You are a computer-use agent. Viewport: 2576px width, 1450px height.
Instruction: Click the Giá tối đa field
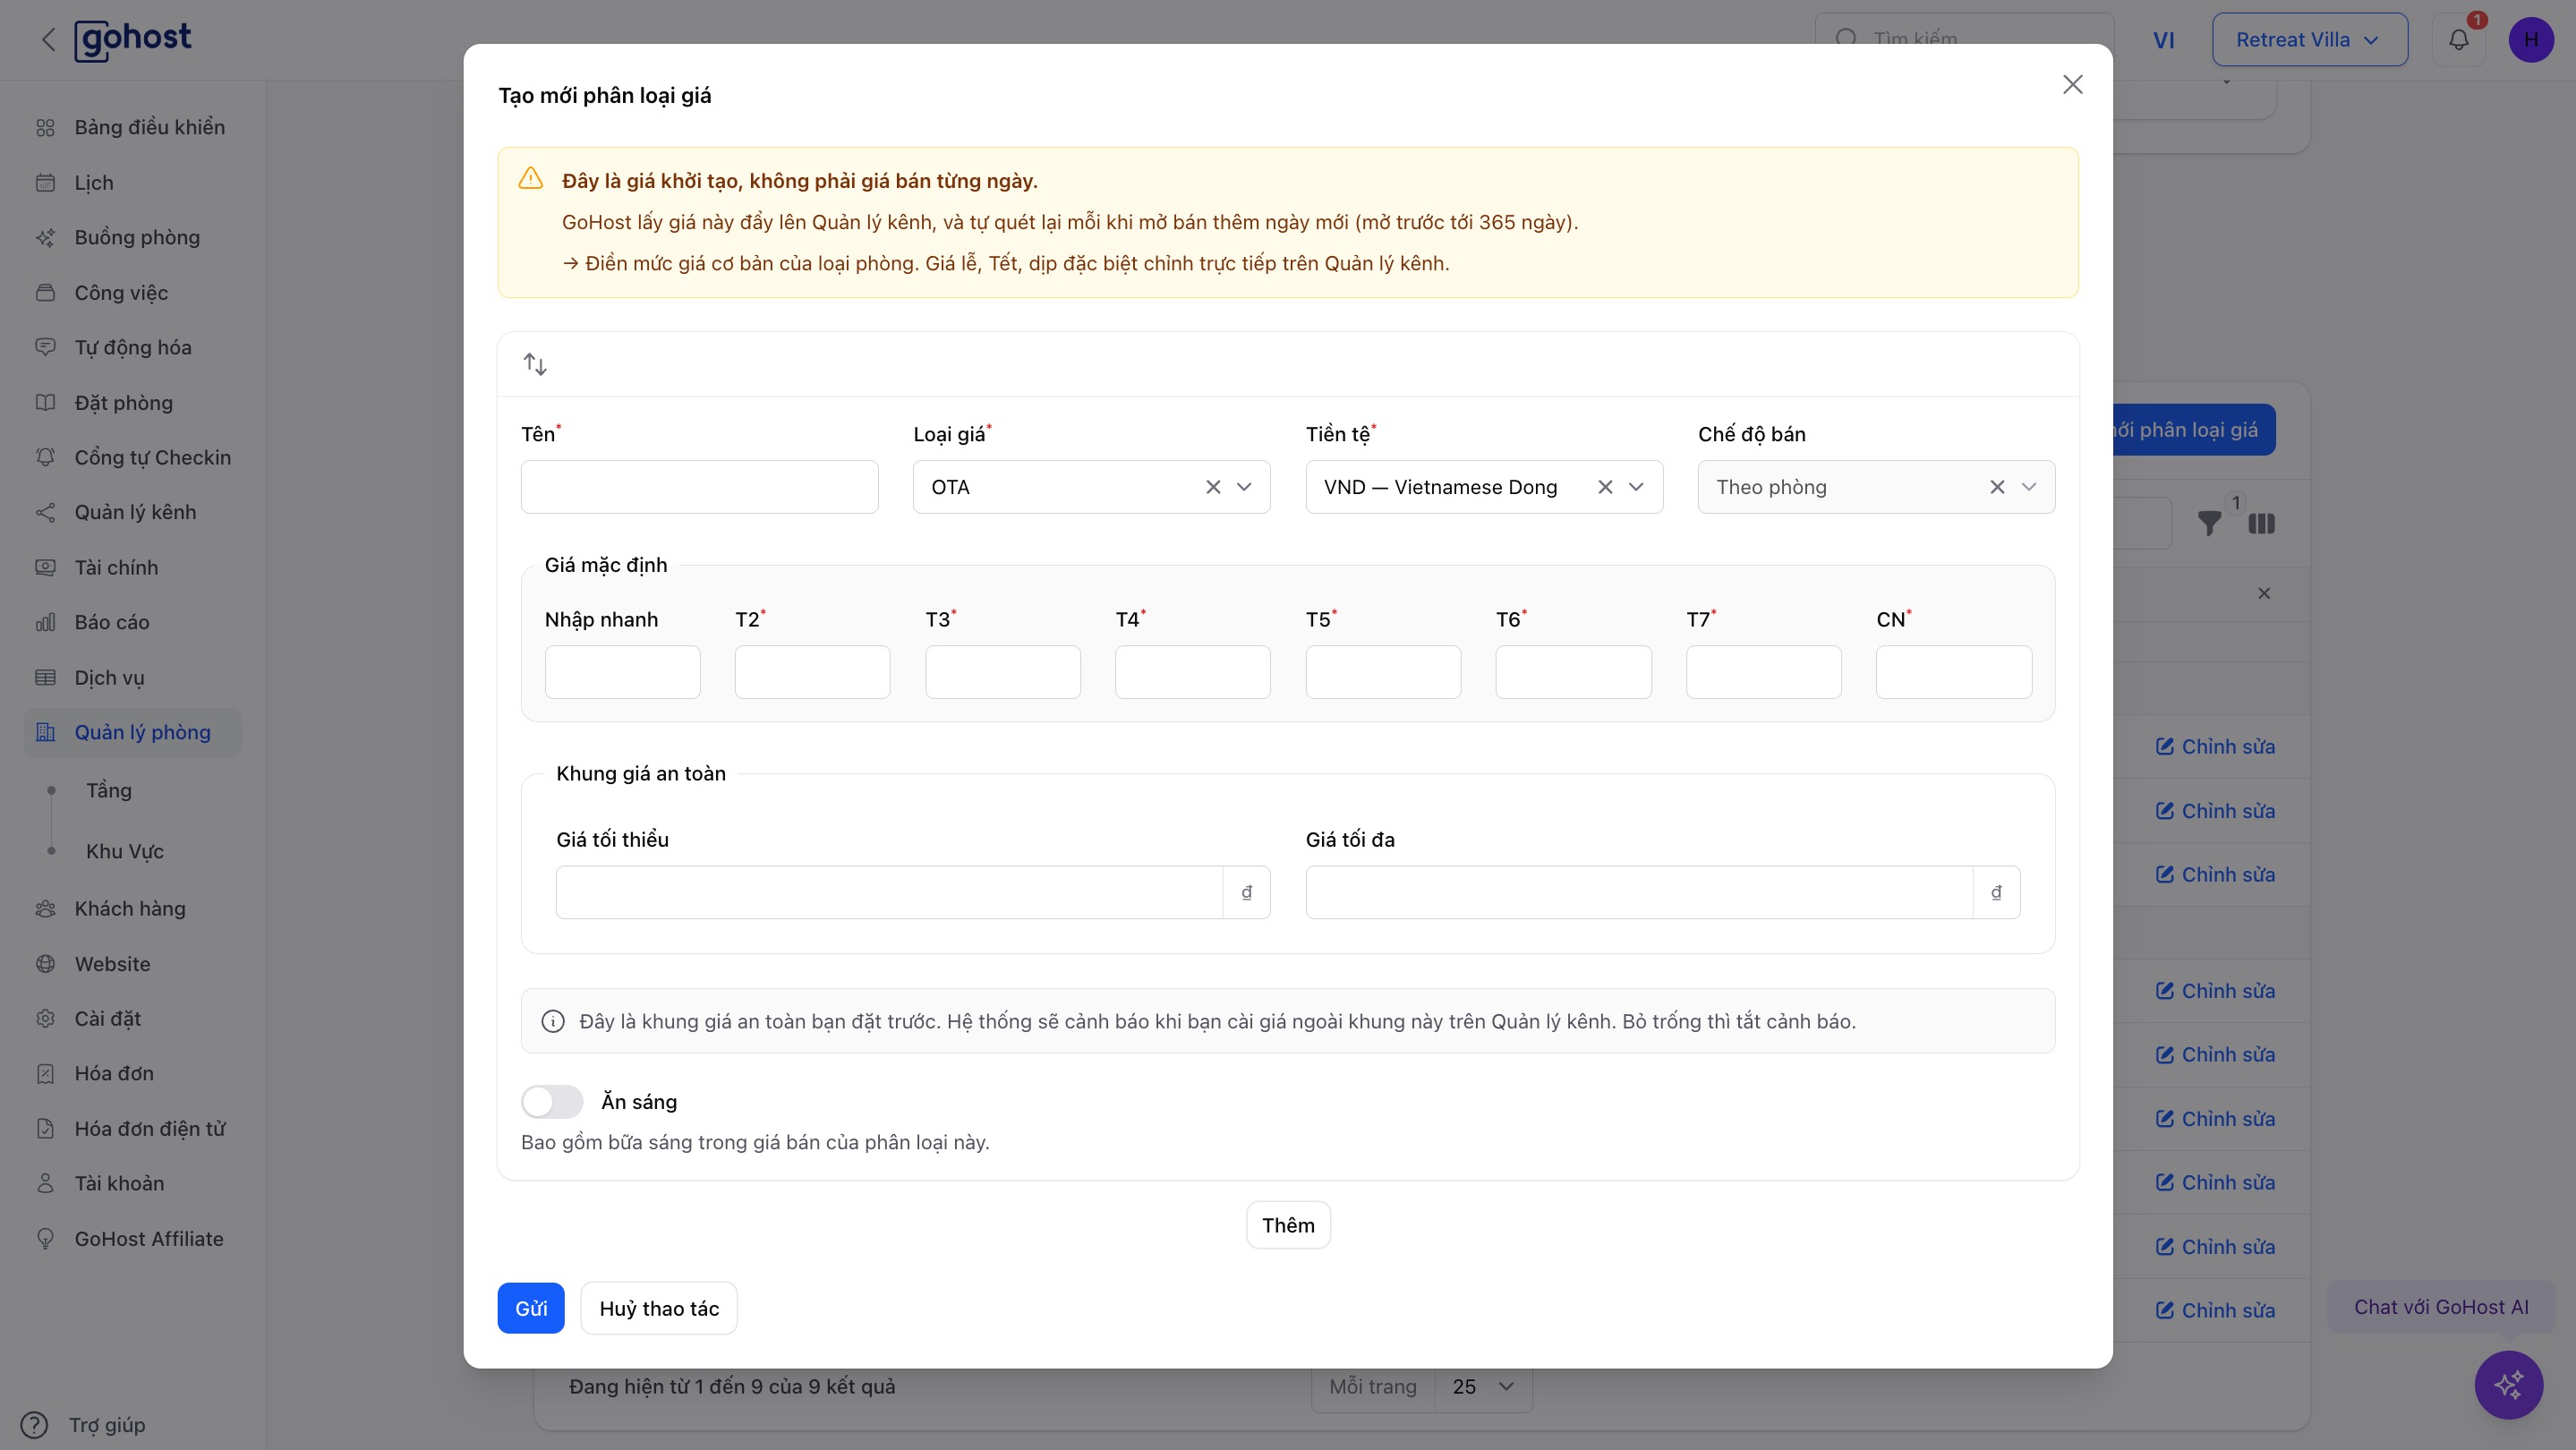coord(1639,892)
